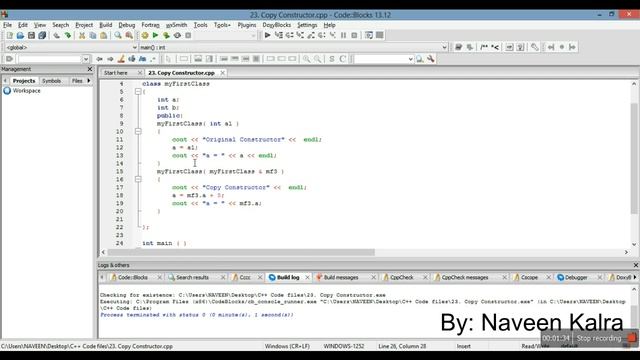640x360 pixels.
Task: Click the Undo icon
Action: coord(56,36)
